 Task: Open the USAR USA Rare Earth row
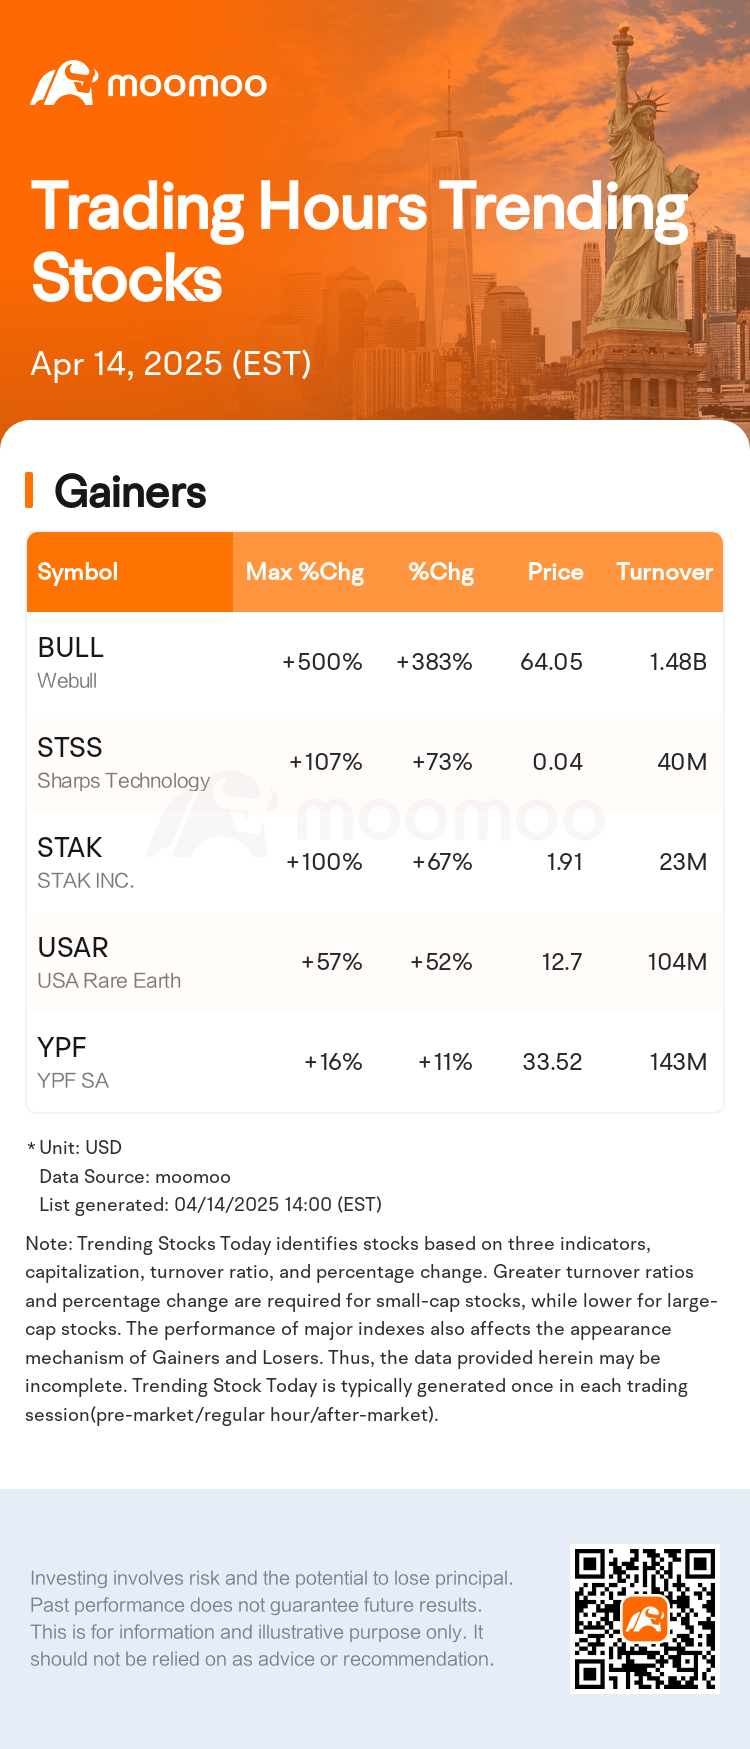[x=375, y=962]
